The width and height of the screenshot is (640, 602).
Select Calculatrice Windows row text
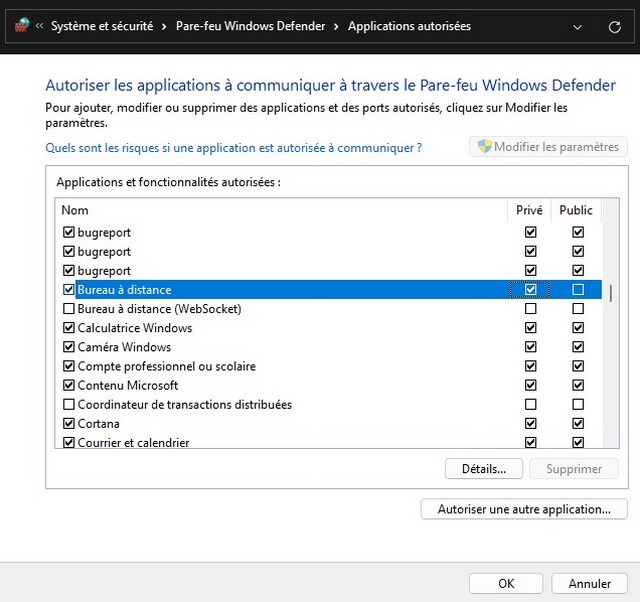[x=135, y=328]
